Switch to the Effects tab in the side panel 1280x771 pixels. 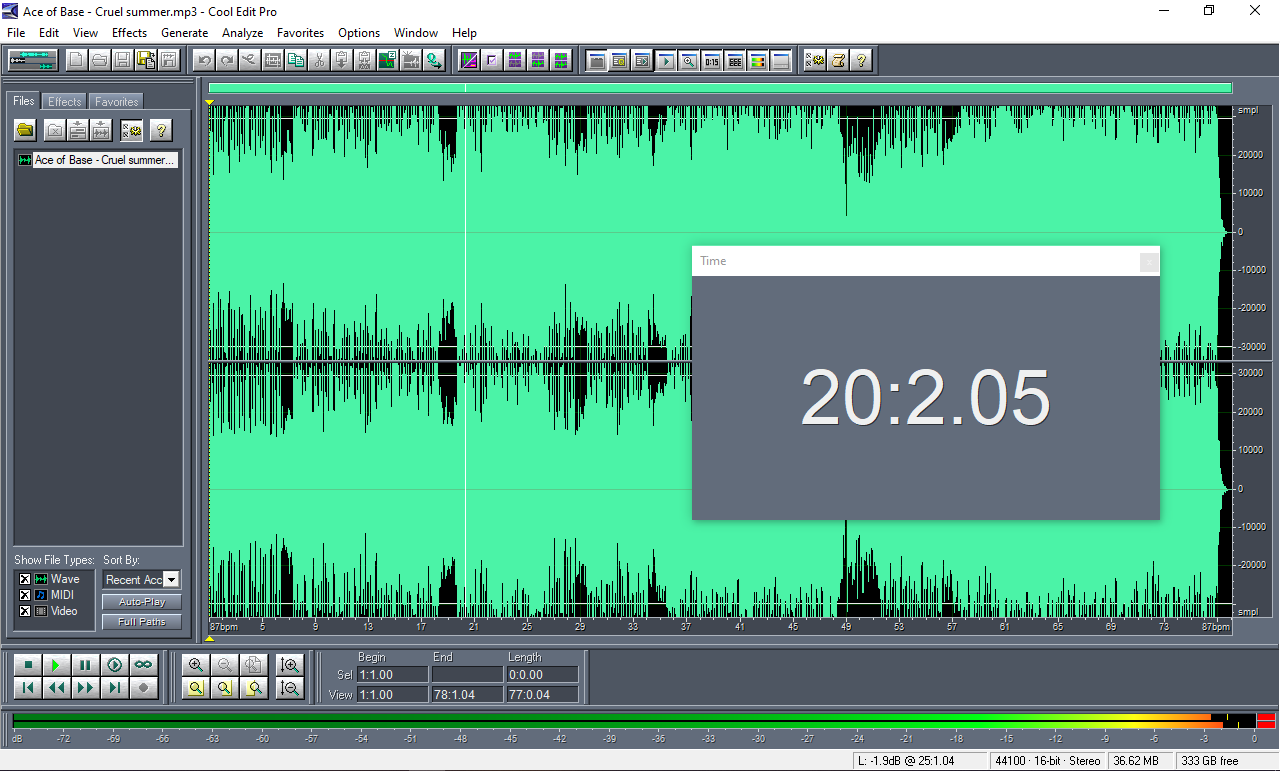pos(65,102)
